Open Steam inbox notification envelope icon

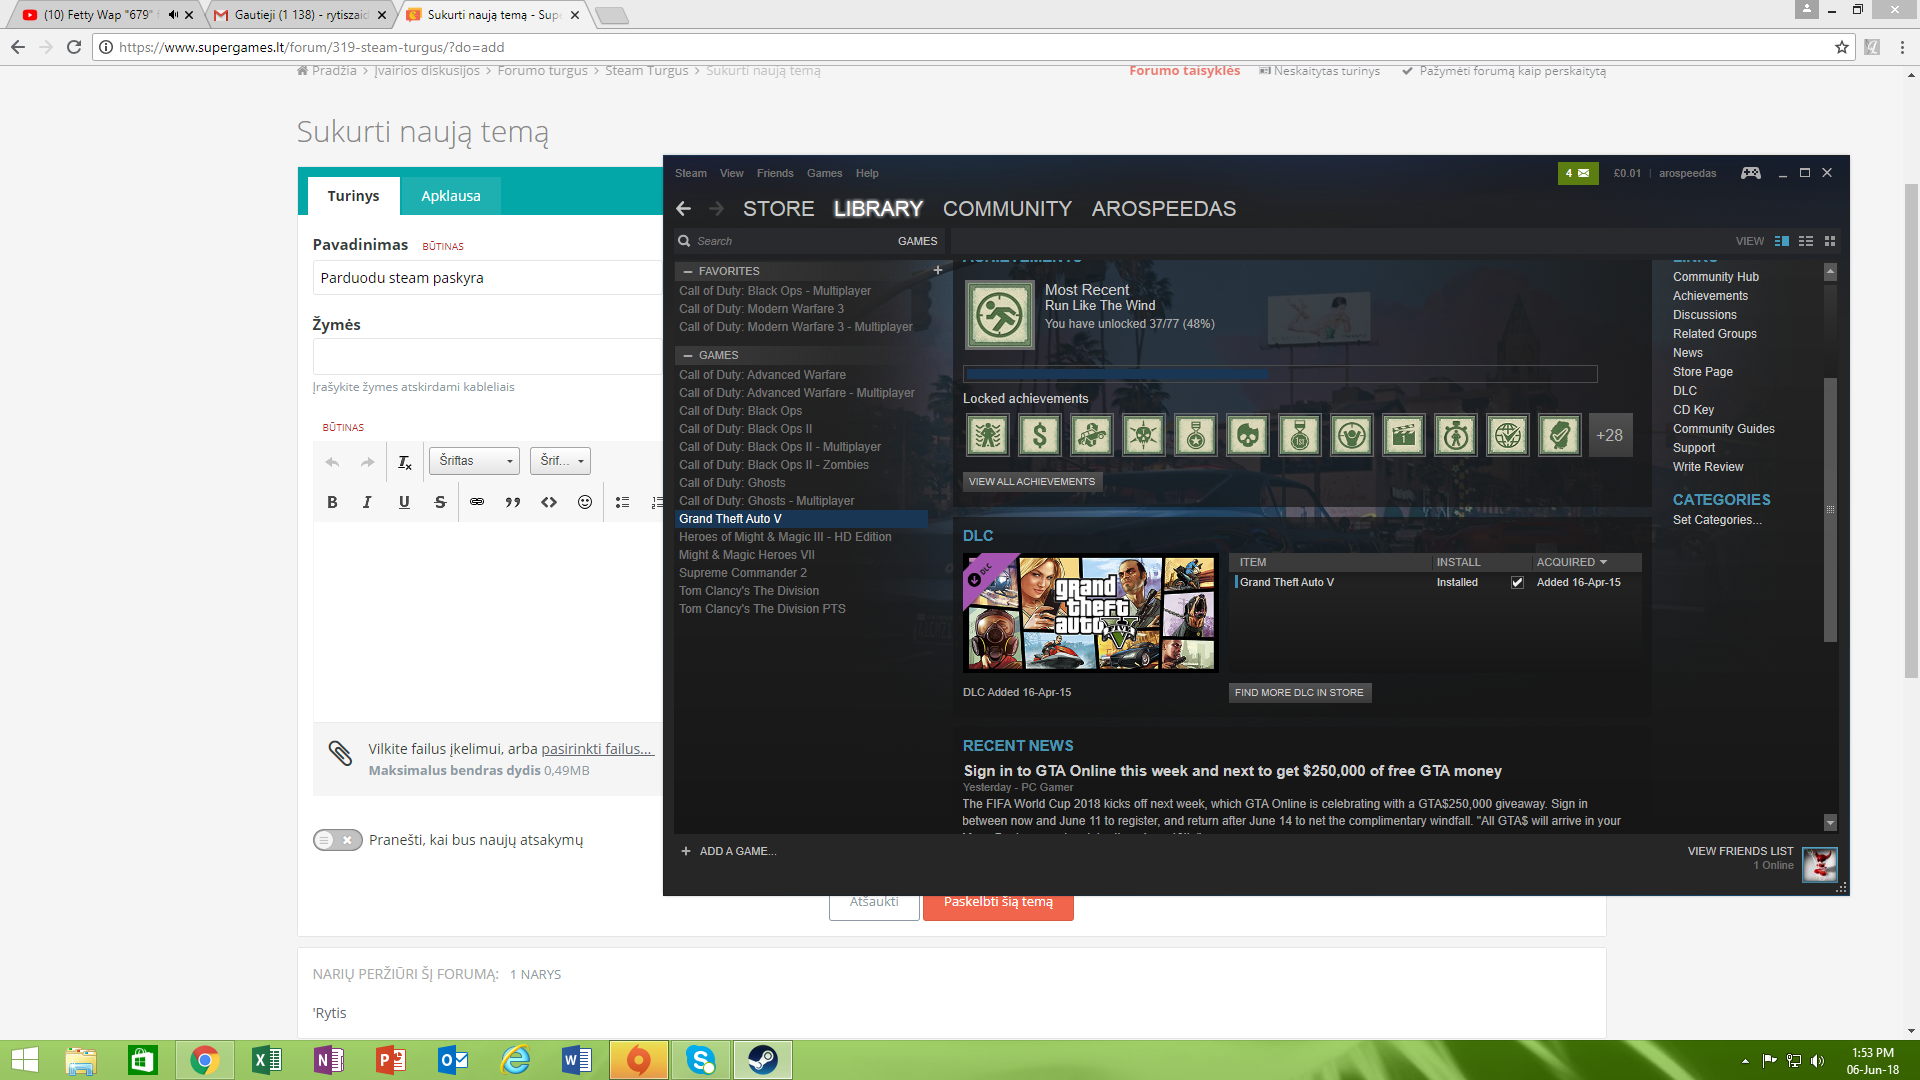pyautogui.click(x=1578, y=173)
